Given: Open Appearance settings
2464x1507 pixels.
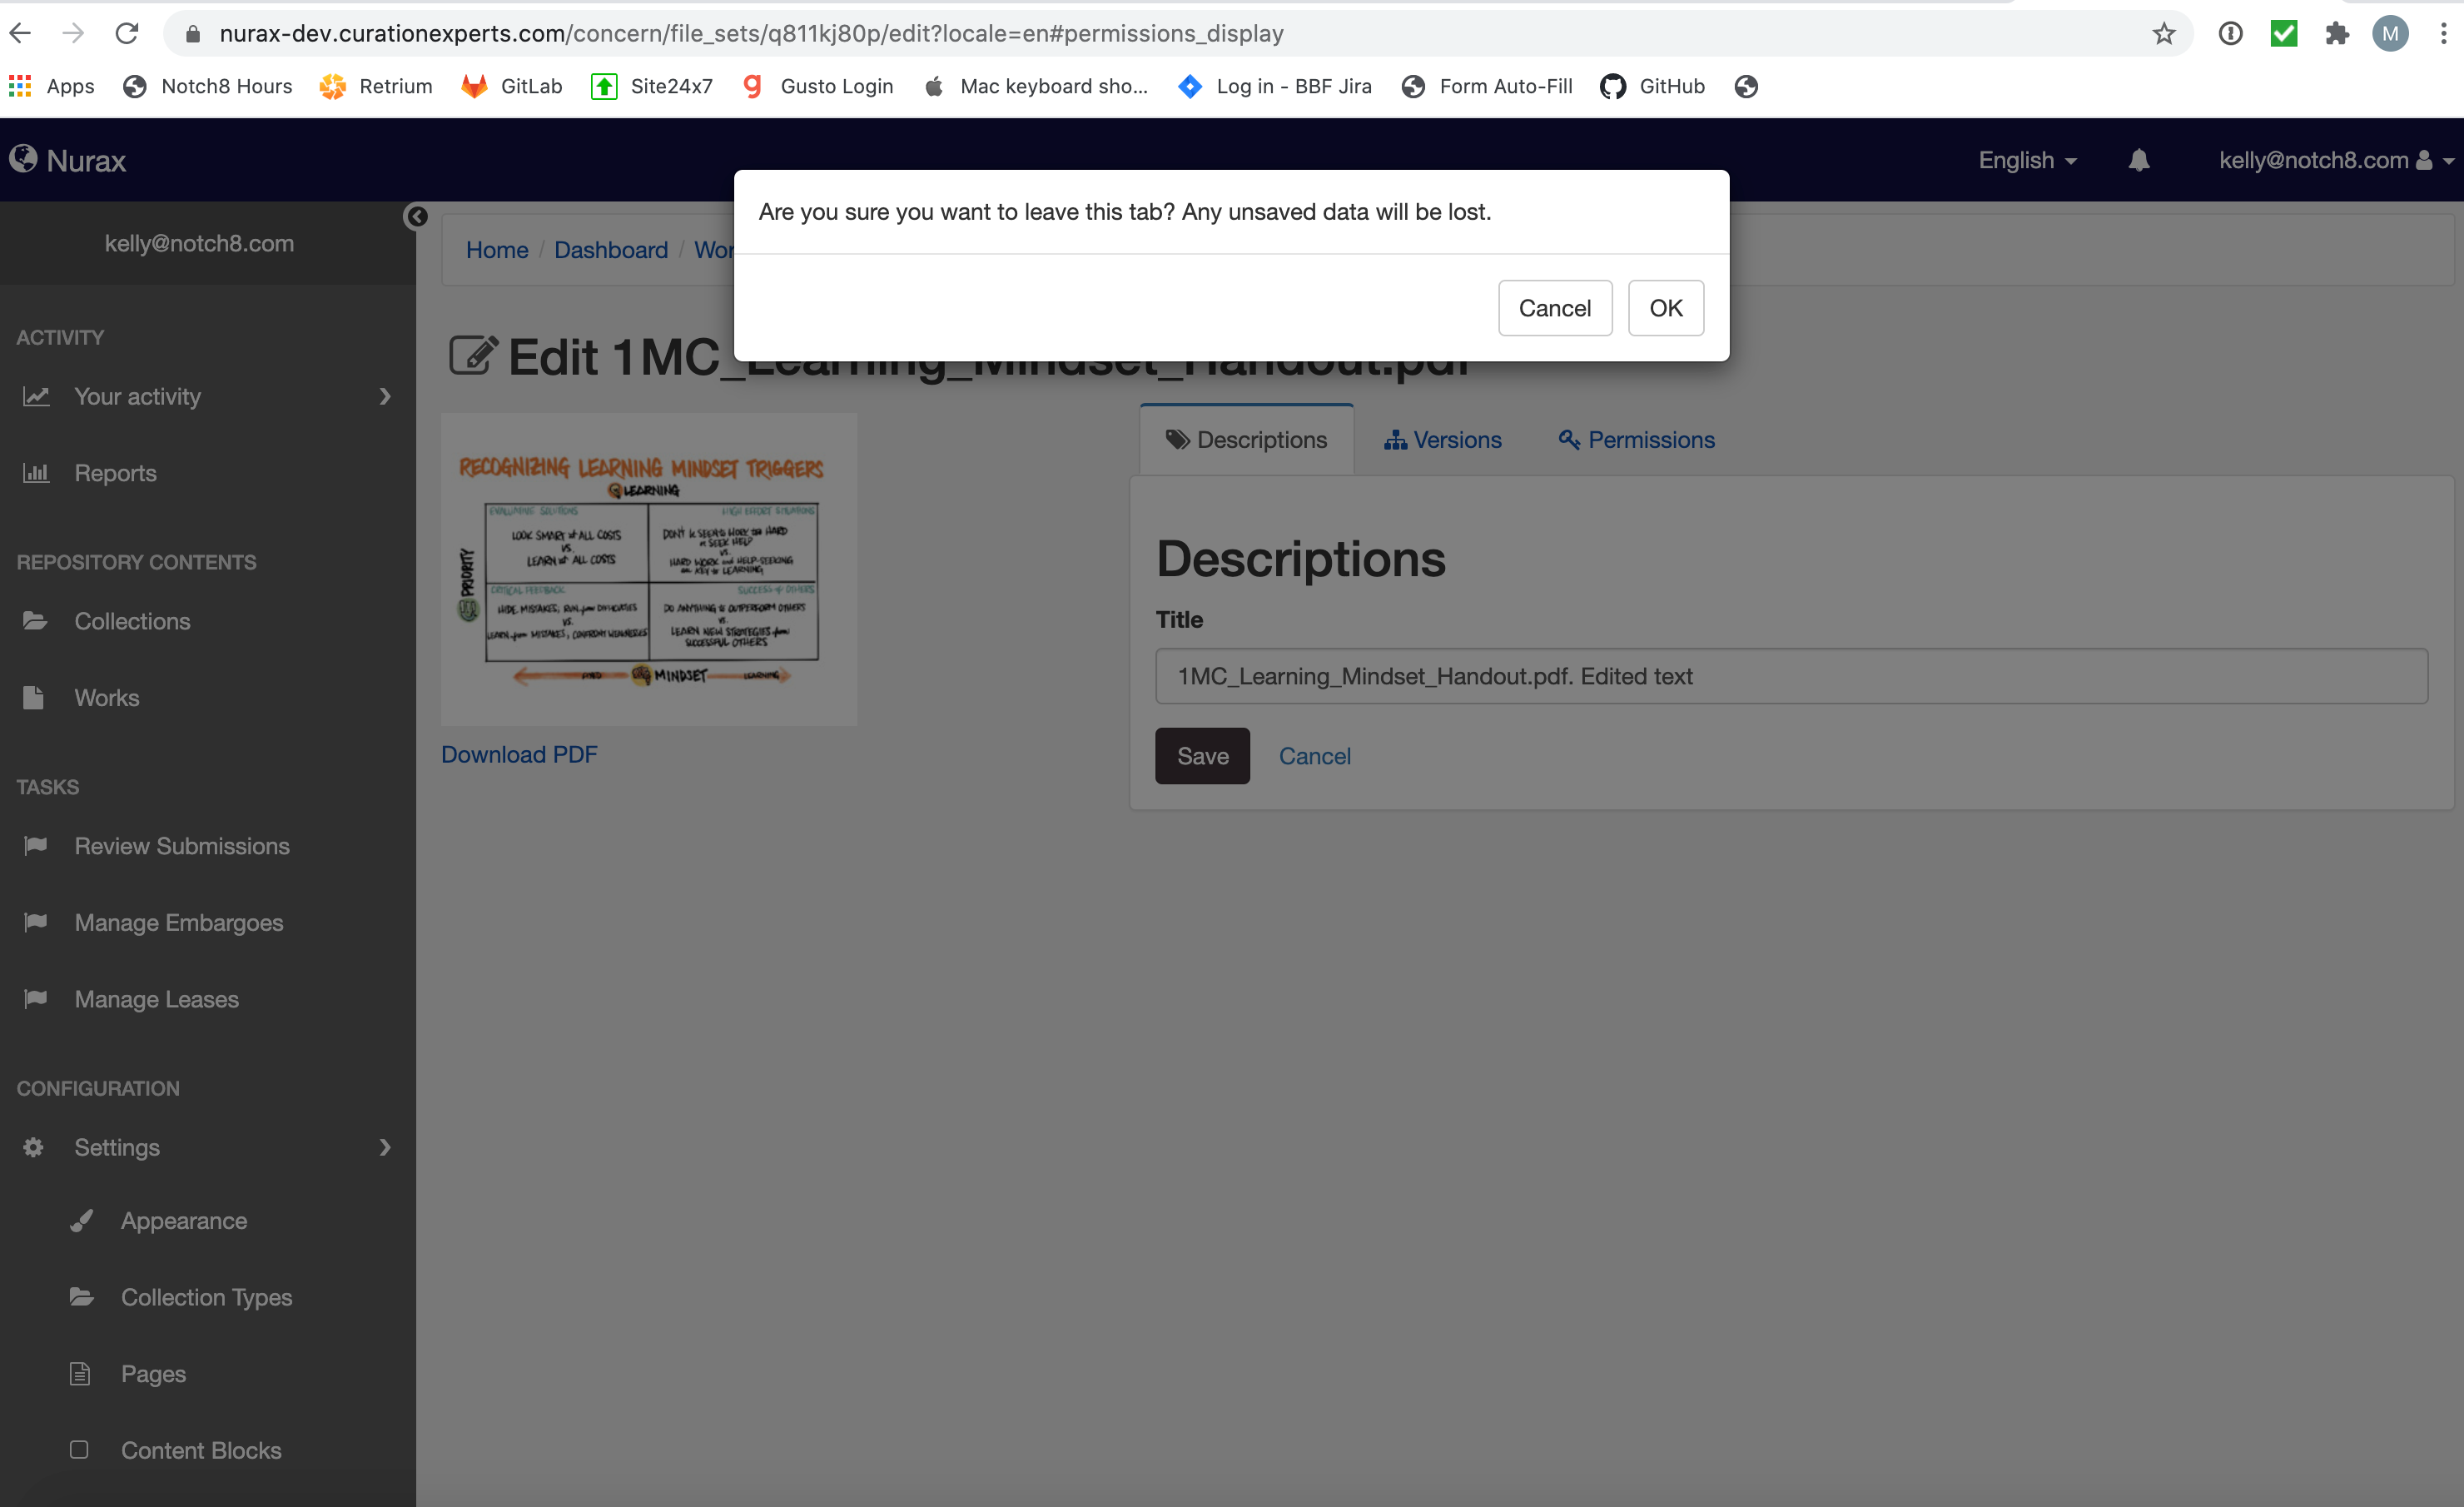Looking at the screenshot, I should 208,1221.
